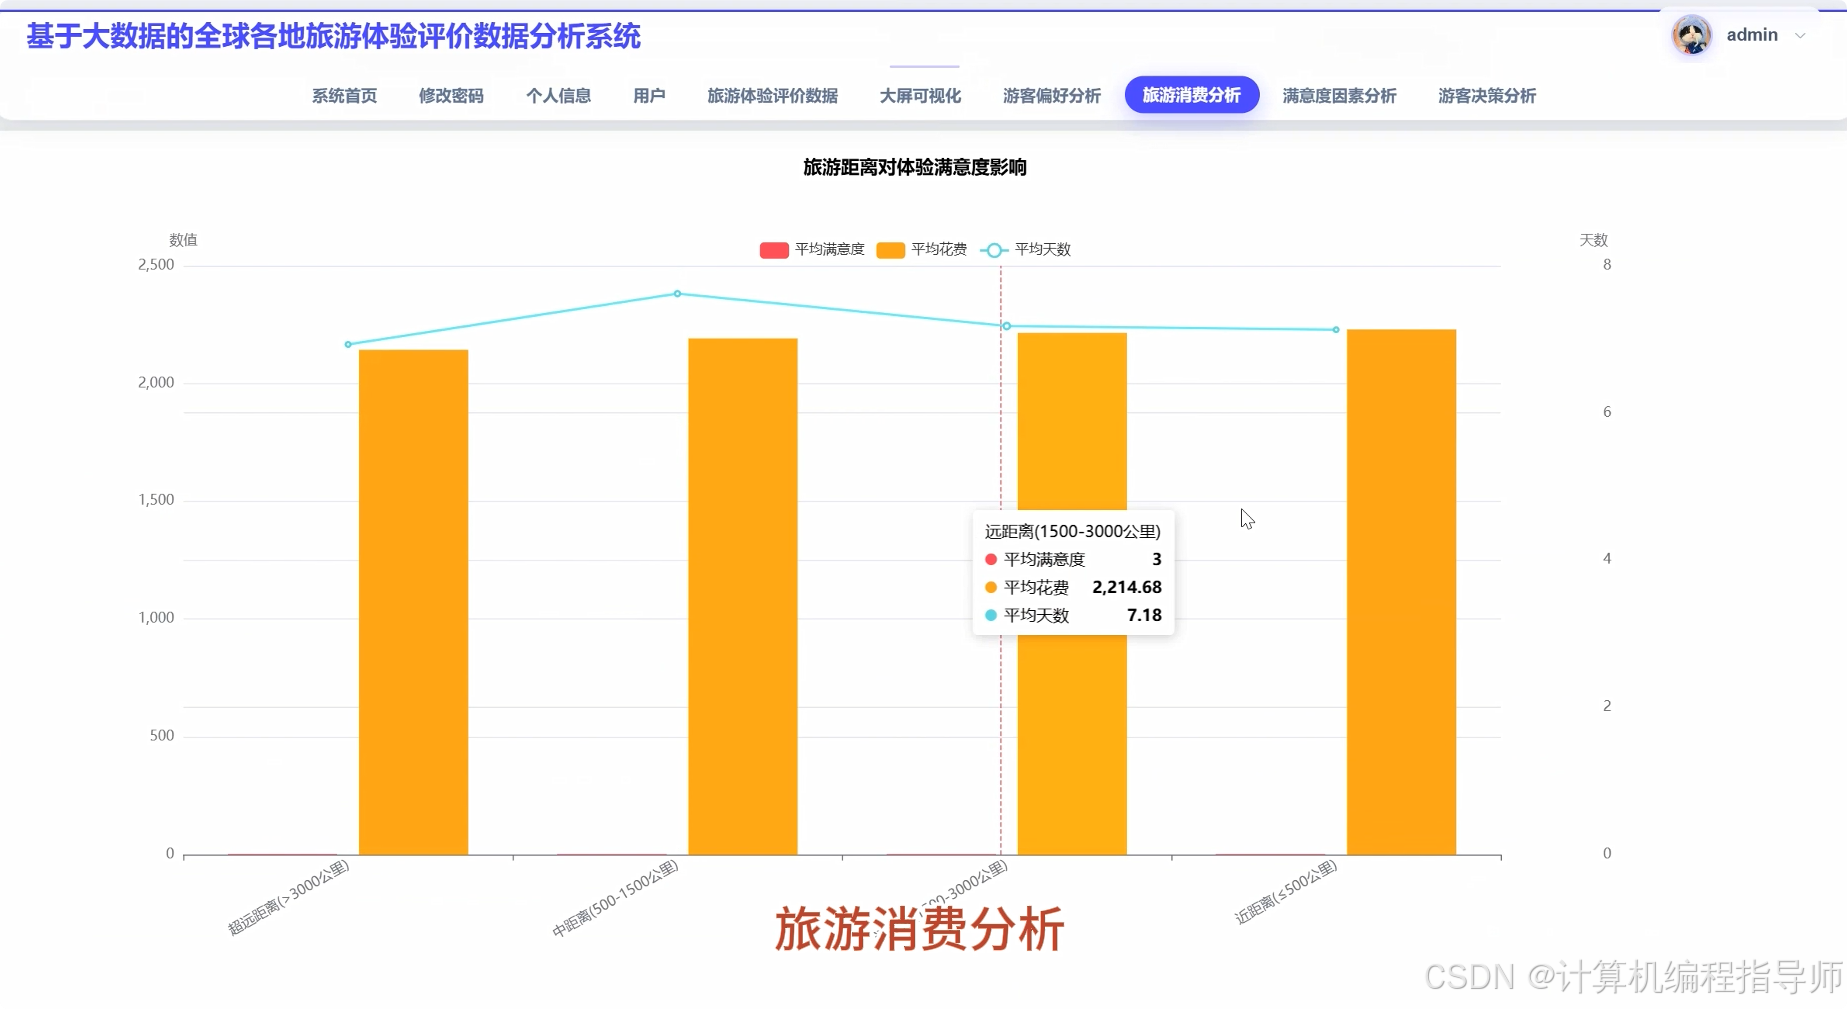Switch to 大屏可视化 view
This screenshot has height=1009, width=1847.
[x=919, y=96]
